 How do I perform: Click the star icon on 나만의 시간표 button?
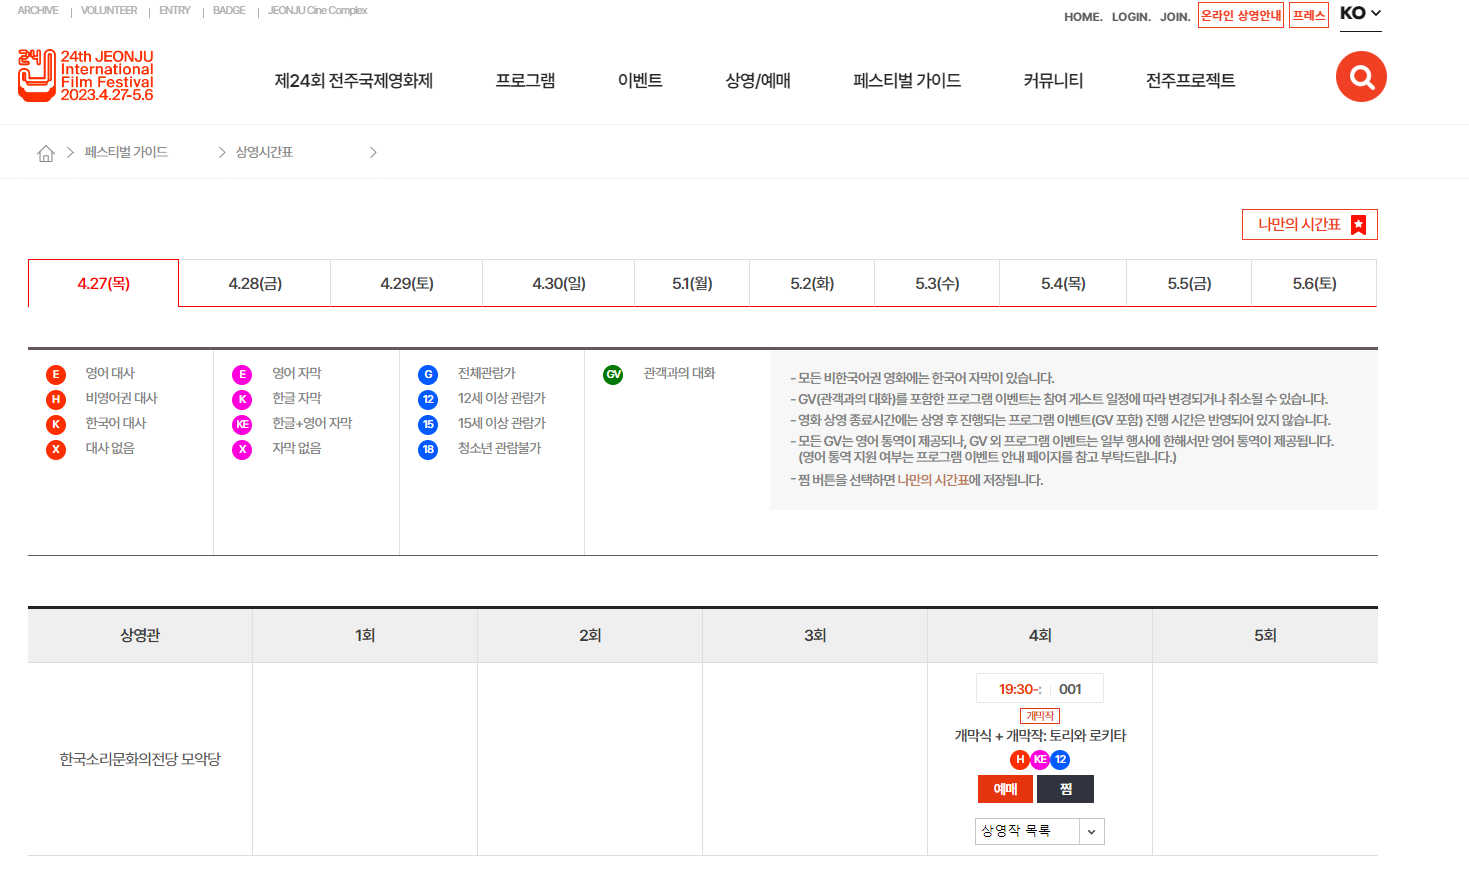[1357, 224]
